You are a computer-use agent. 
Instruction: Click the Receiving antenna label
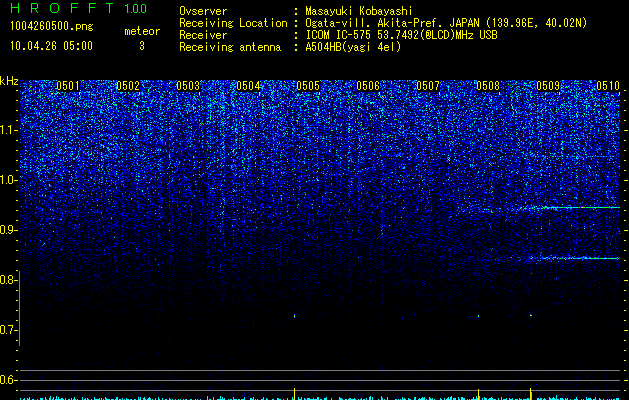coord(230,47)
